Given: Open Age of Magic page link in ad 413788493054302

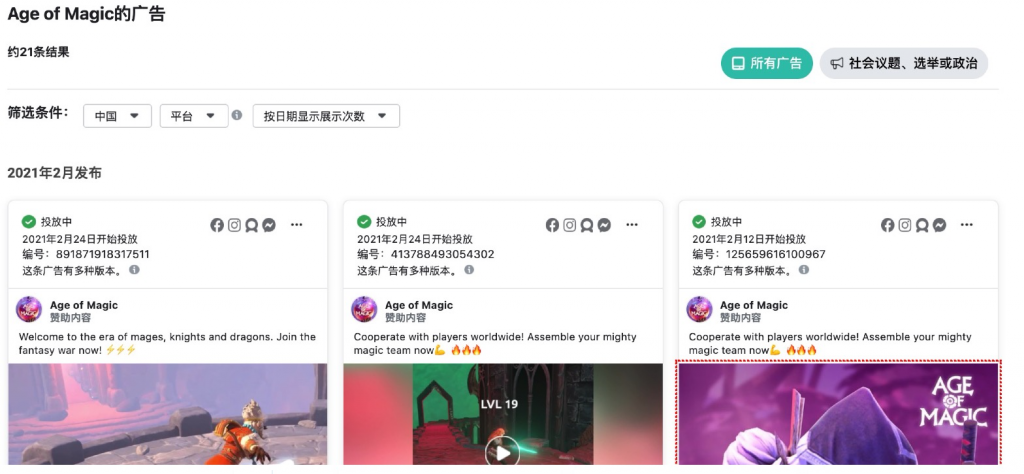Looking at the screenshot, I should 419,305.
